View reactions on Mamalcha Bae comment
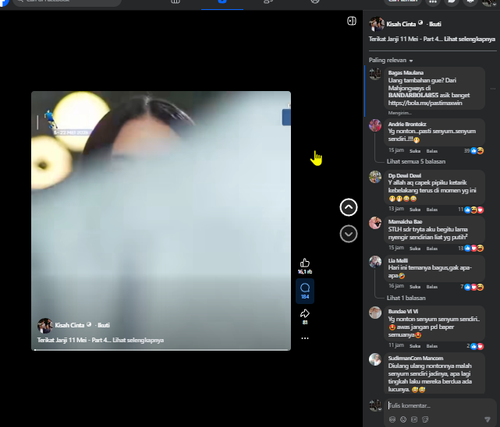500x427 pixels. click(x=471, y=248)
